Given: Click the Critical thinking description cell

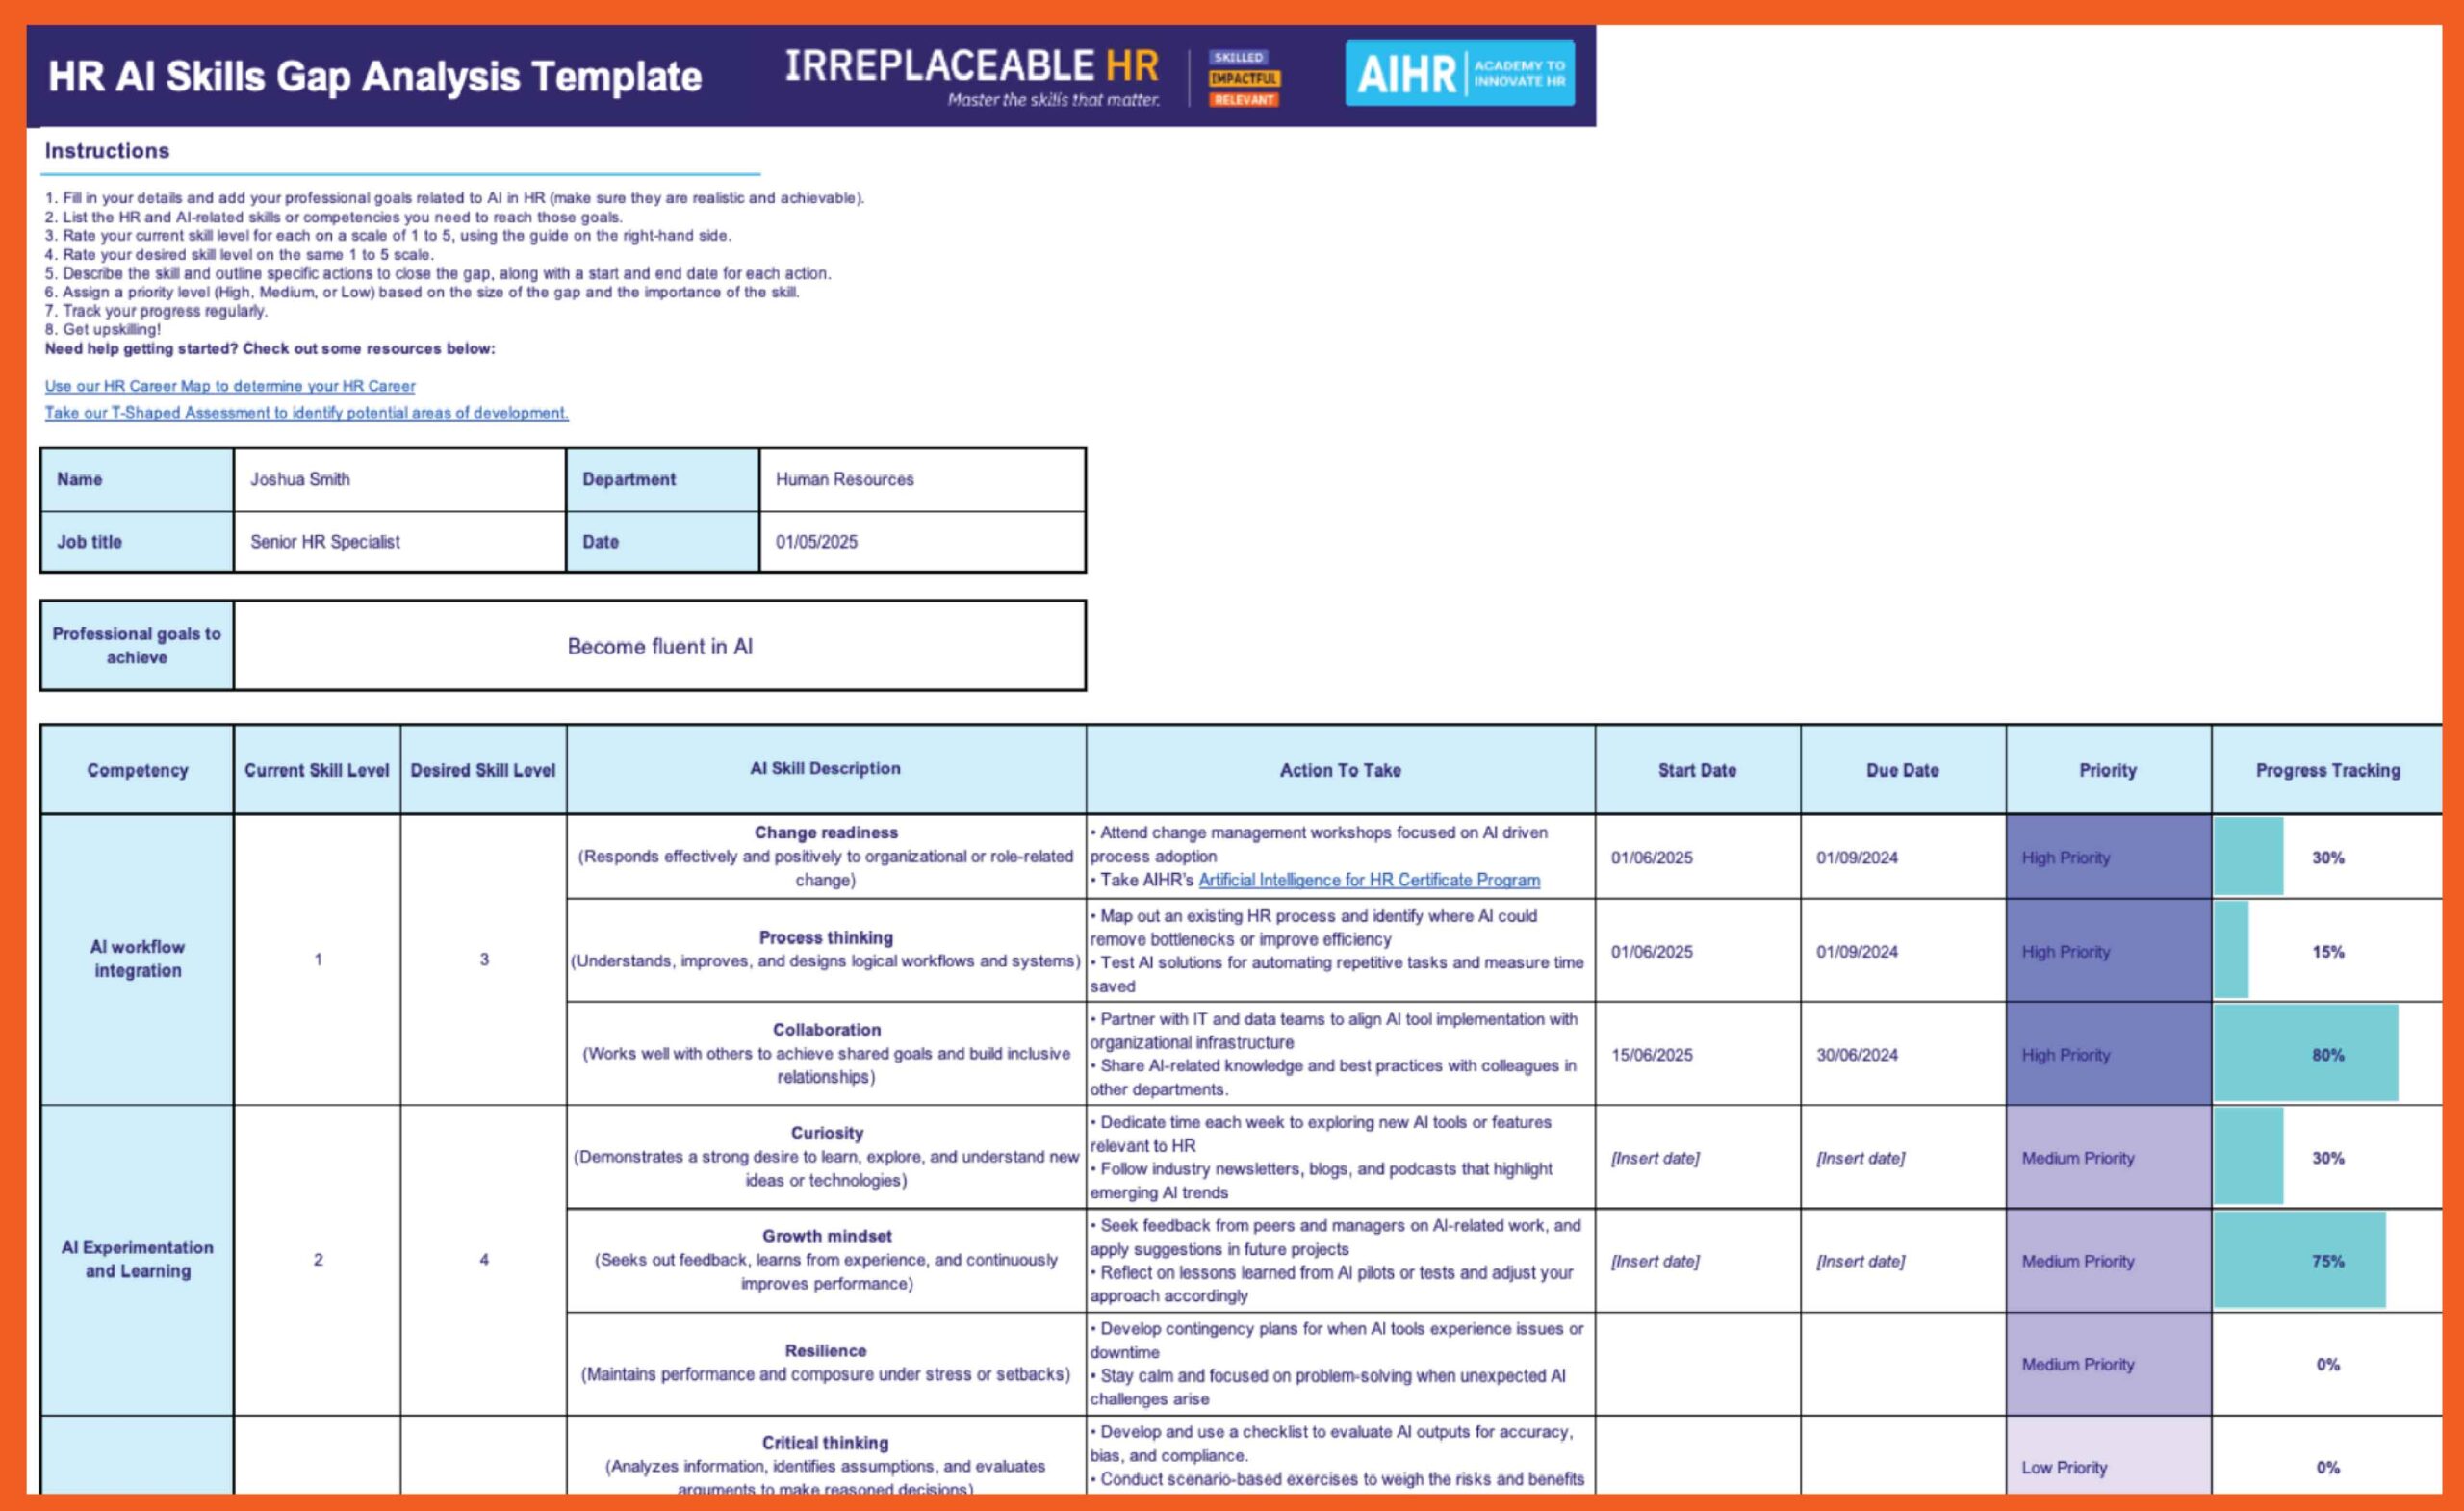Looking at the screenshot, I should click(826, 1456).
